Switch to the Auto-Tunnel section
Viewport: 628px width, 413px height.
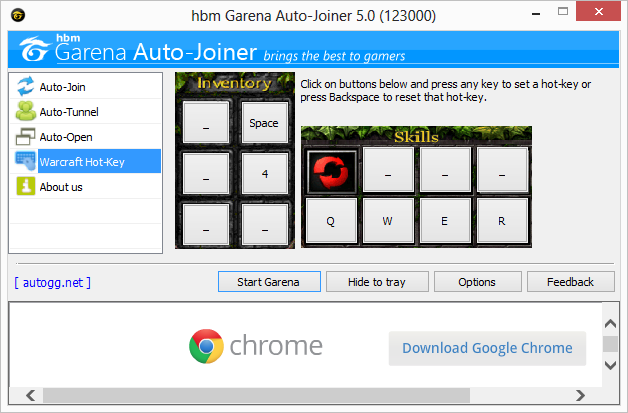click(x=85, y=111)
